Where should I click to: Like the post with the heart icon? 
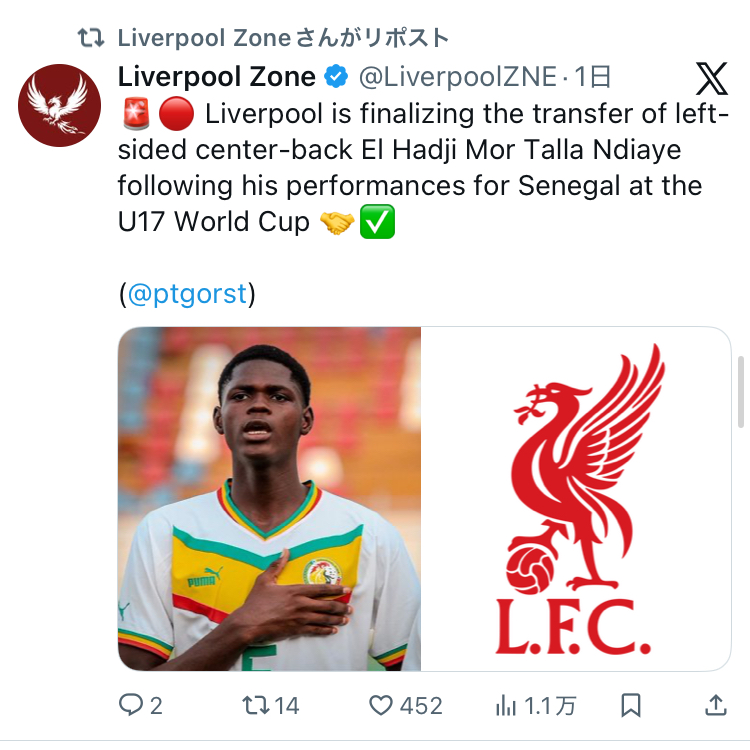coord(381,705)
